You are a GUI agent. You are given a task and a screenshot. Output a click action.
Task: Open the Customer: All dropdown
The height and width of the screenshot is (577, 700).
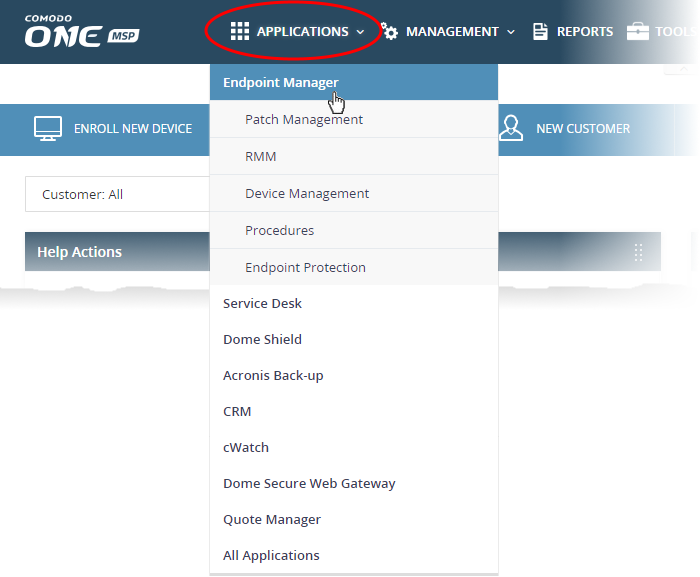pos(117,194)
